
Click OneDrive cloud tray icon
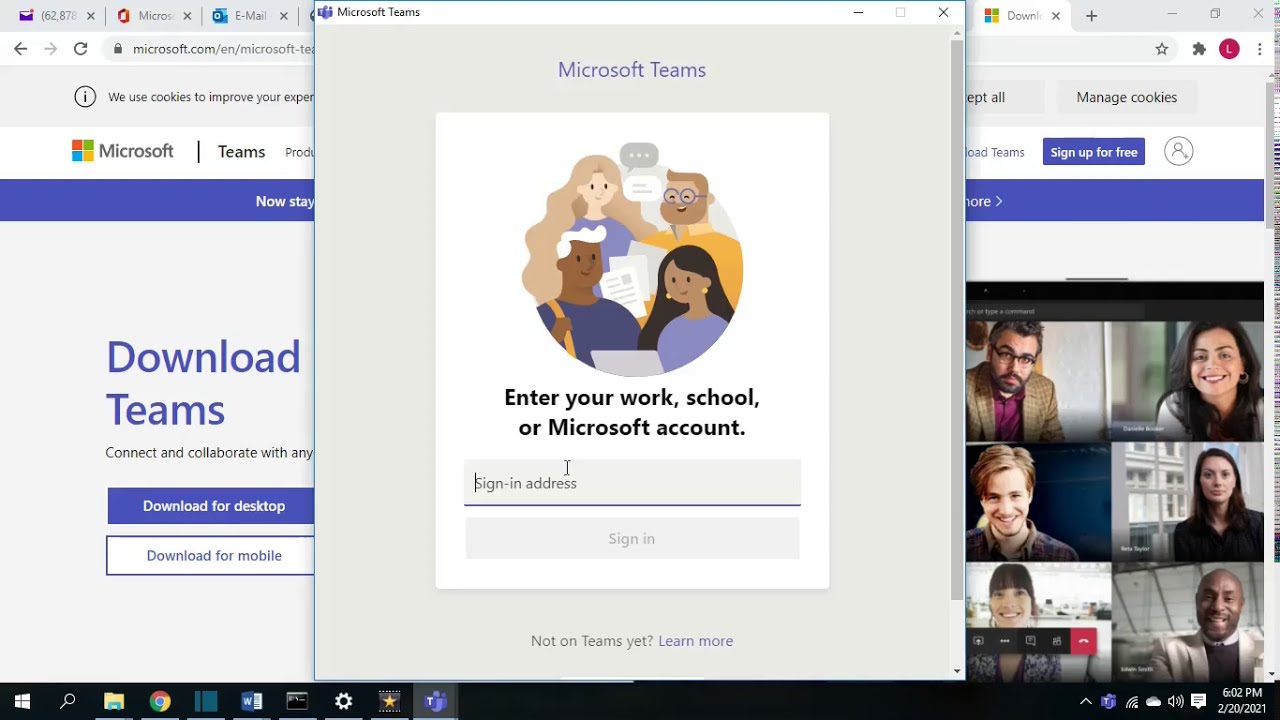point(1153,702)
